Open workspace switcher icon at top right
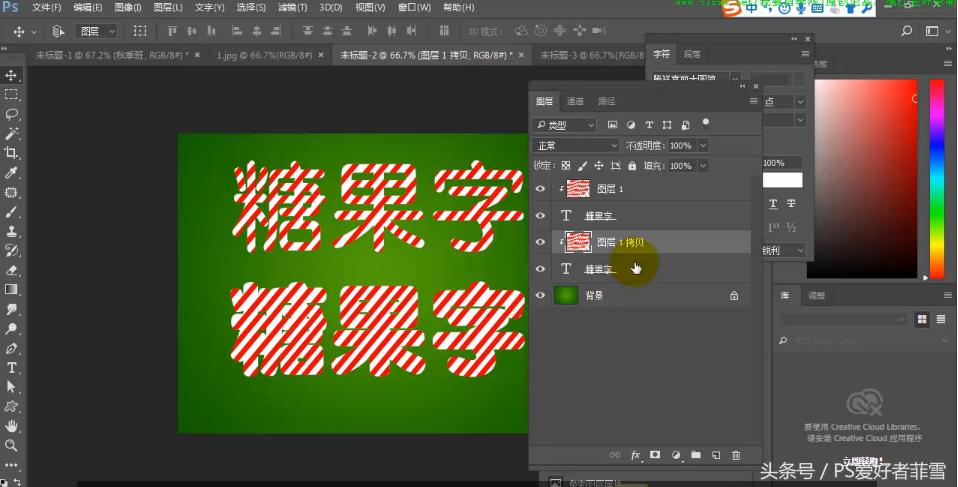The image size is (958, 487). tap(932, 31)
